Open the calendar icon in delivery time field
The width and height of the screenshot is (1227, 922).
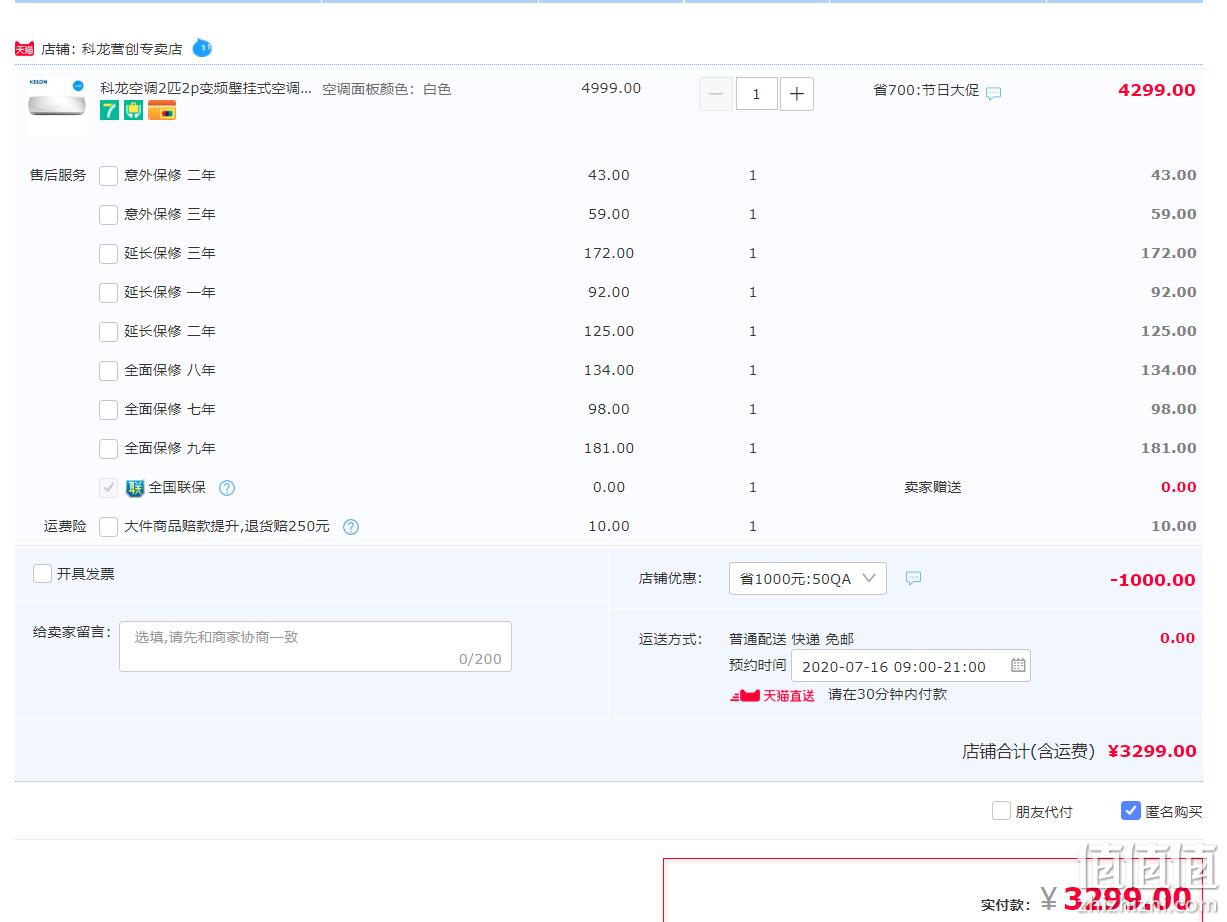[x=1018, y=665]
